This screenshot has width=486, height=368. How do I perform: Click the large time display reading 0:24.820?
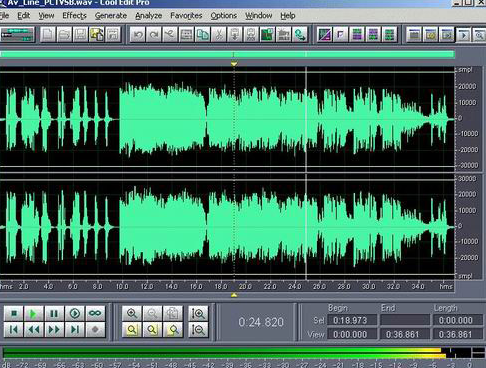[261, 322]
